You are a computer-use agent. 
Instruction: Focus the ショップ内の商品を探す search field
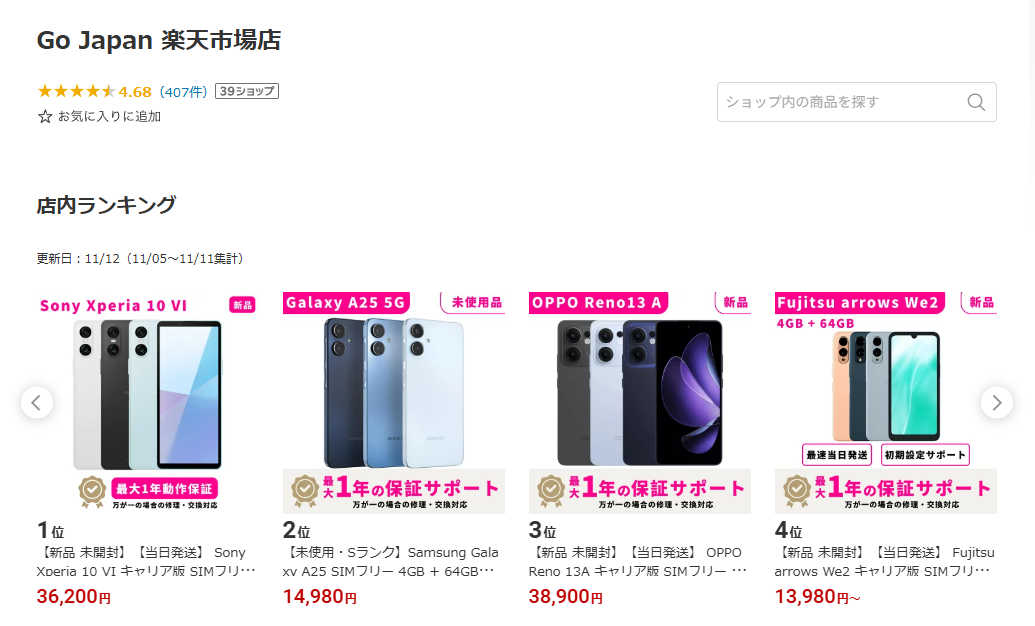pos(857,102)
